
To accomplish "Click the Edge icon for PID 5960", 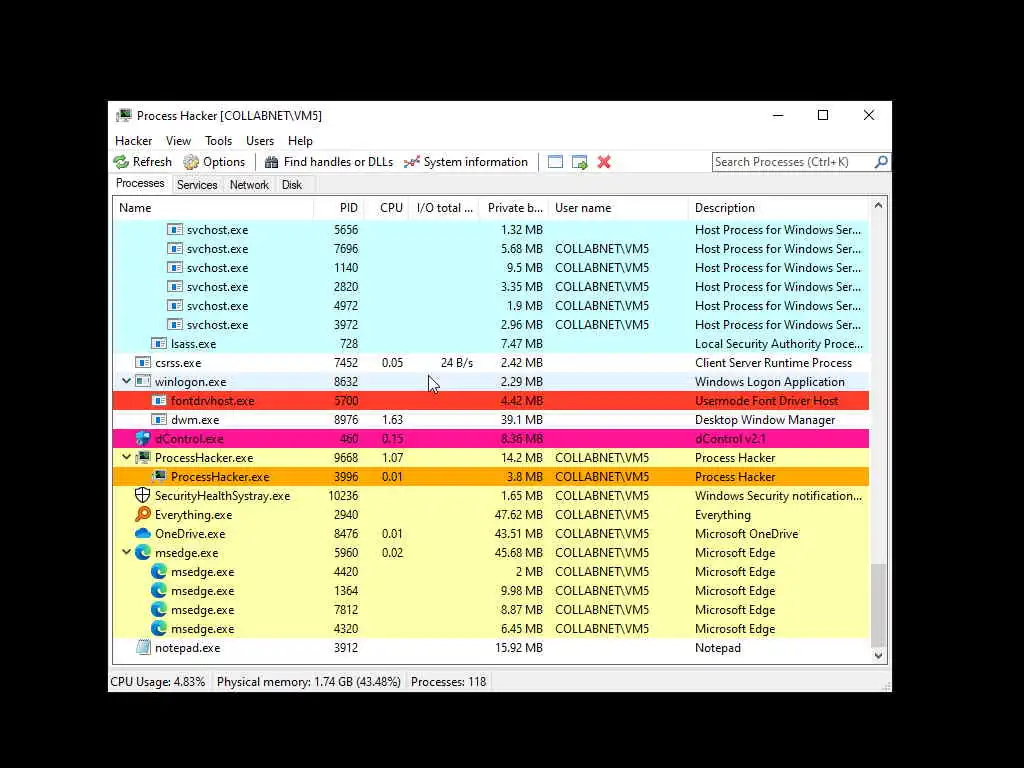I will click(x=142, y=552).
